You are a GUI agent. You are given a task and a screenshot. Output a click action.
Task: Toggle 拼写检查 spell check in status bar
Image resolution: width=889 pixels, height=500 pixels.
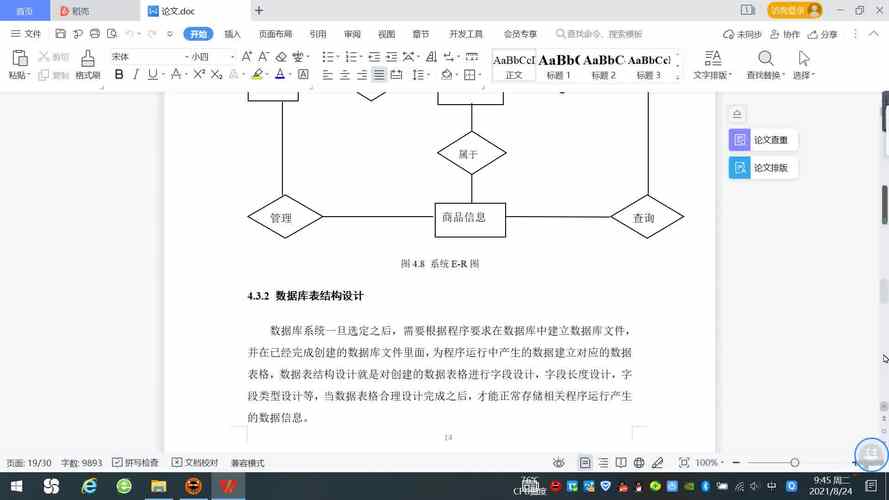(136, 463)
